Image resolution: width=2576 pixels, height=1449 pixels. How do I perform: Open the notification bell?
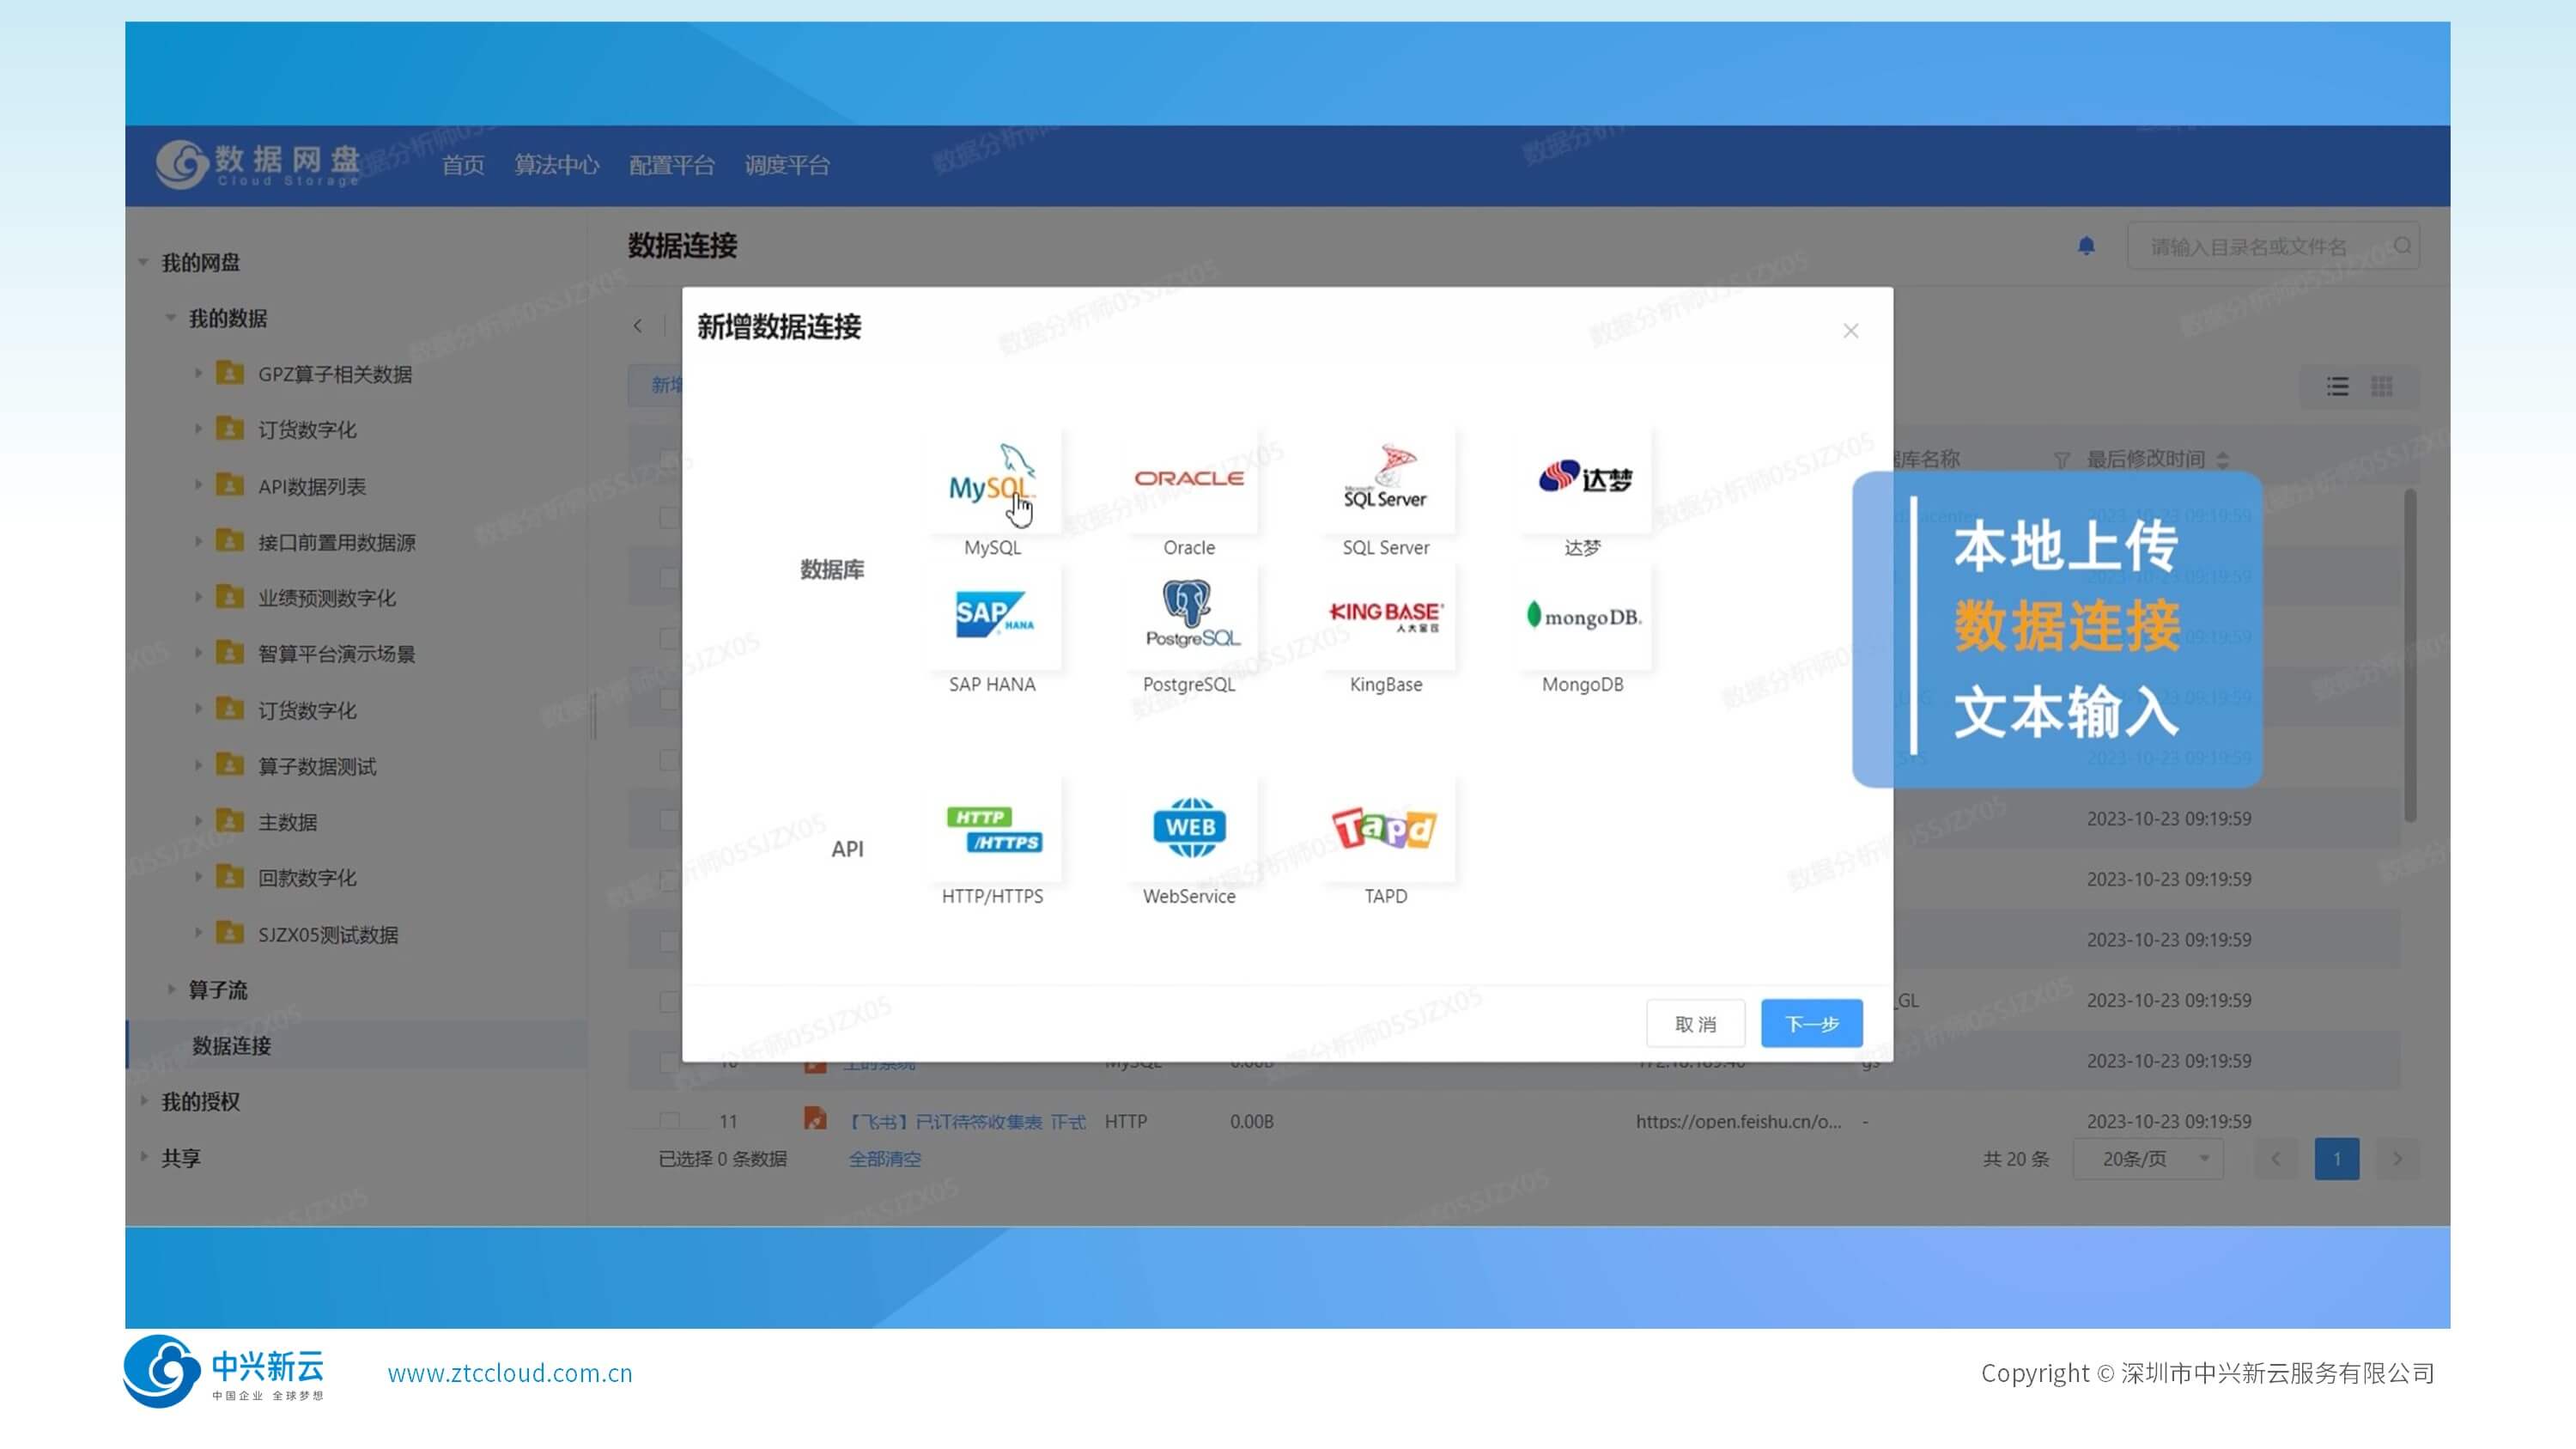(2086, 246)
